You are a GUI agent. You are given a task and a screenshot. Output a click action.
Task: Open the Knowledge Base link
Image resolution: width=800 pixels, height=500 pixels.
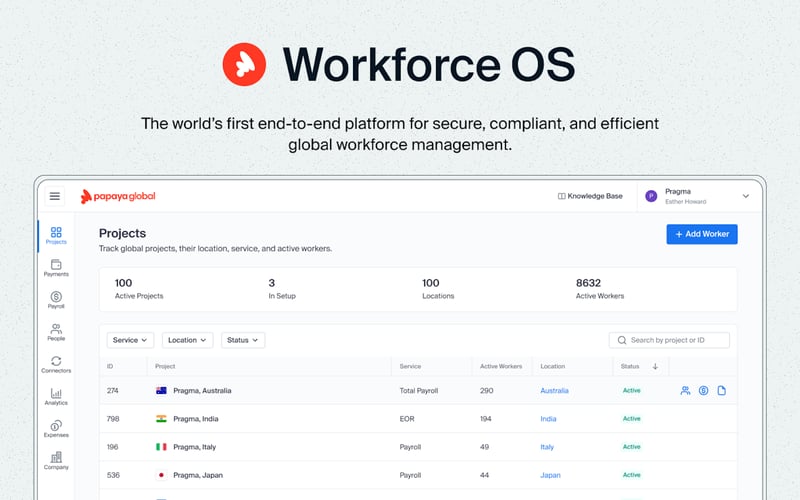(x=590, y=196)
